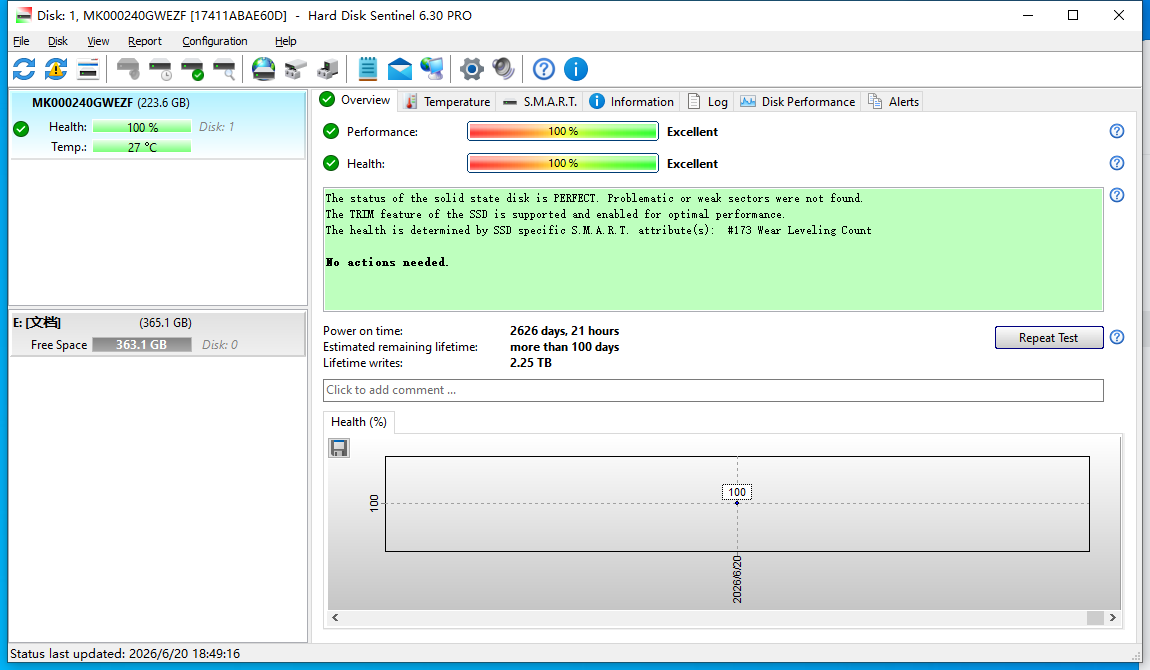Open the Report menu
The image size is (1150, 670).
coord(144,41)
